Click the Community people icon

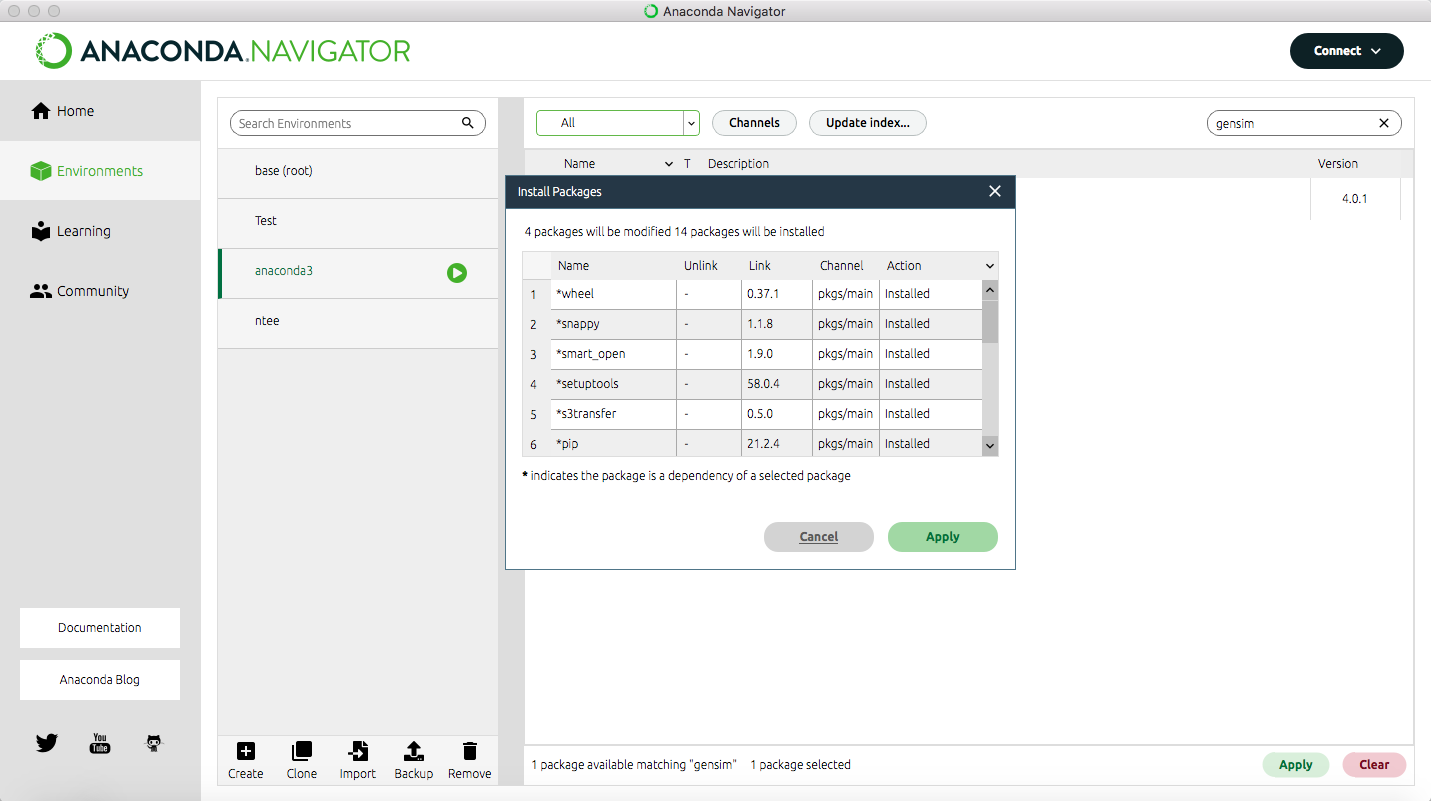pyautogui.click(x=41, y=291)
